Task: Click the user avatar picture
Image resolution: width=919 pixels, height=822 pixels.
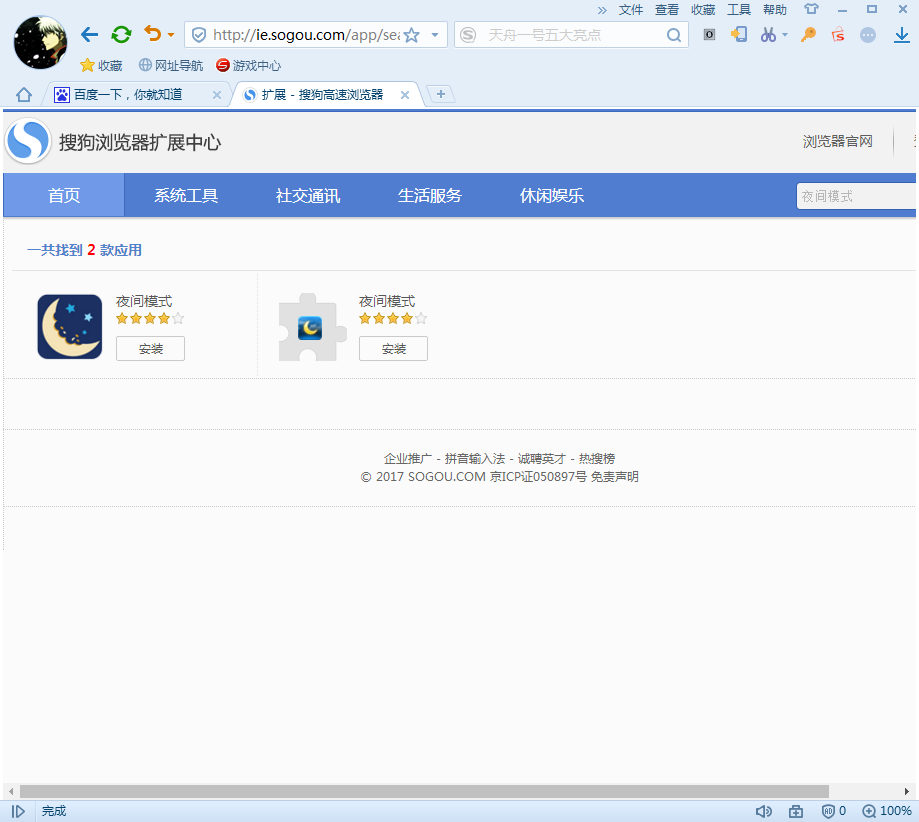Action: click(x=40, y=42)
